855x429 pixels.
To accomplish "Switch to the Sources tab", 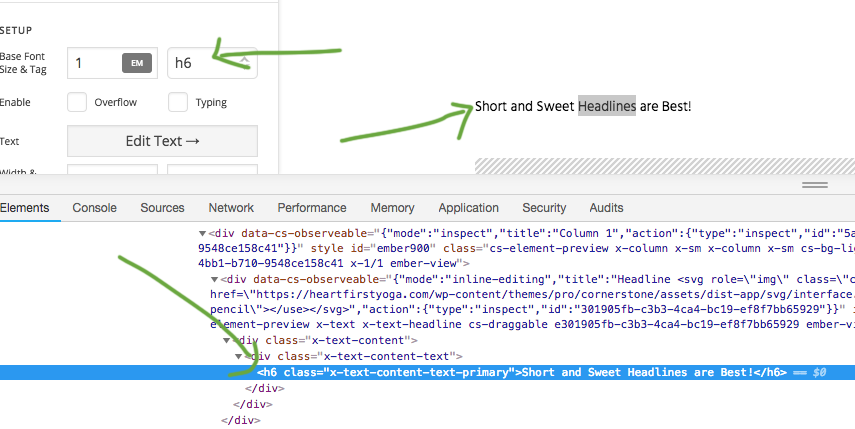I will (162, 208).
